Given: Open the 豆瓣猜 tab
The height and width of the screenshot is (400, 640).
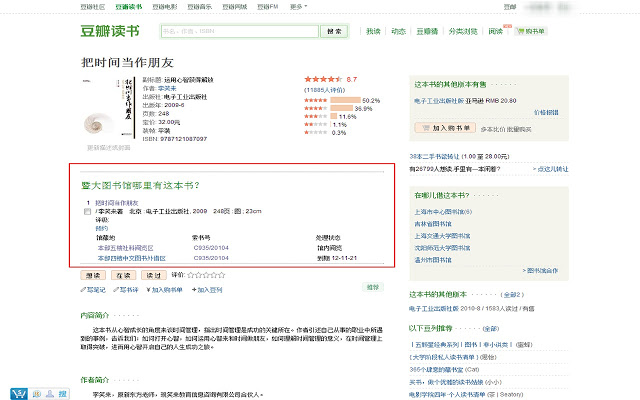Looking at the screenshot, I should 427,31.
